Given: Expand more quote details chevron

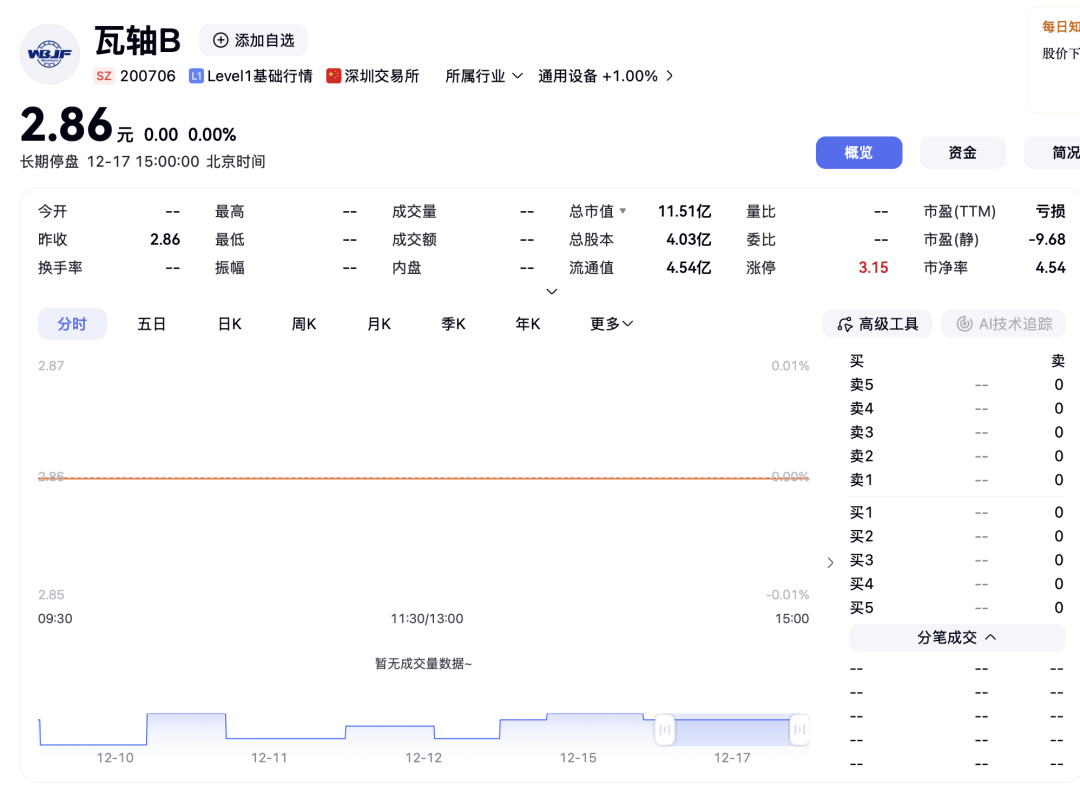Looking at the screenshot, I should point(551,291).
